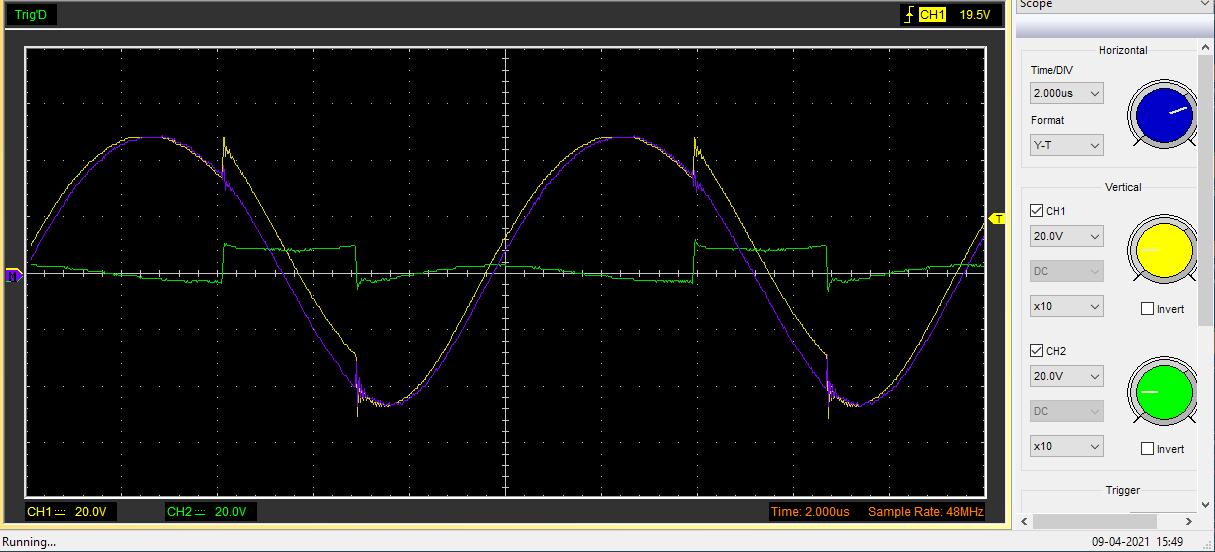Click the Sample Rate: 48MHz readout
This screenshot has height=552, width=1215.
point(925,512)
